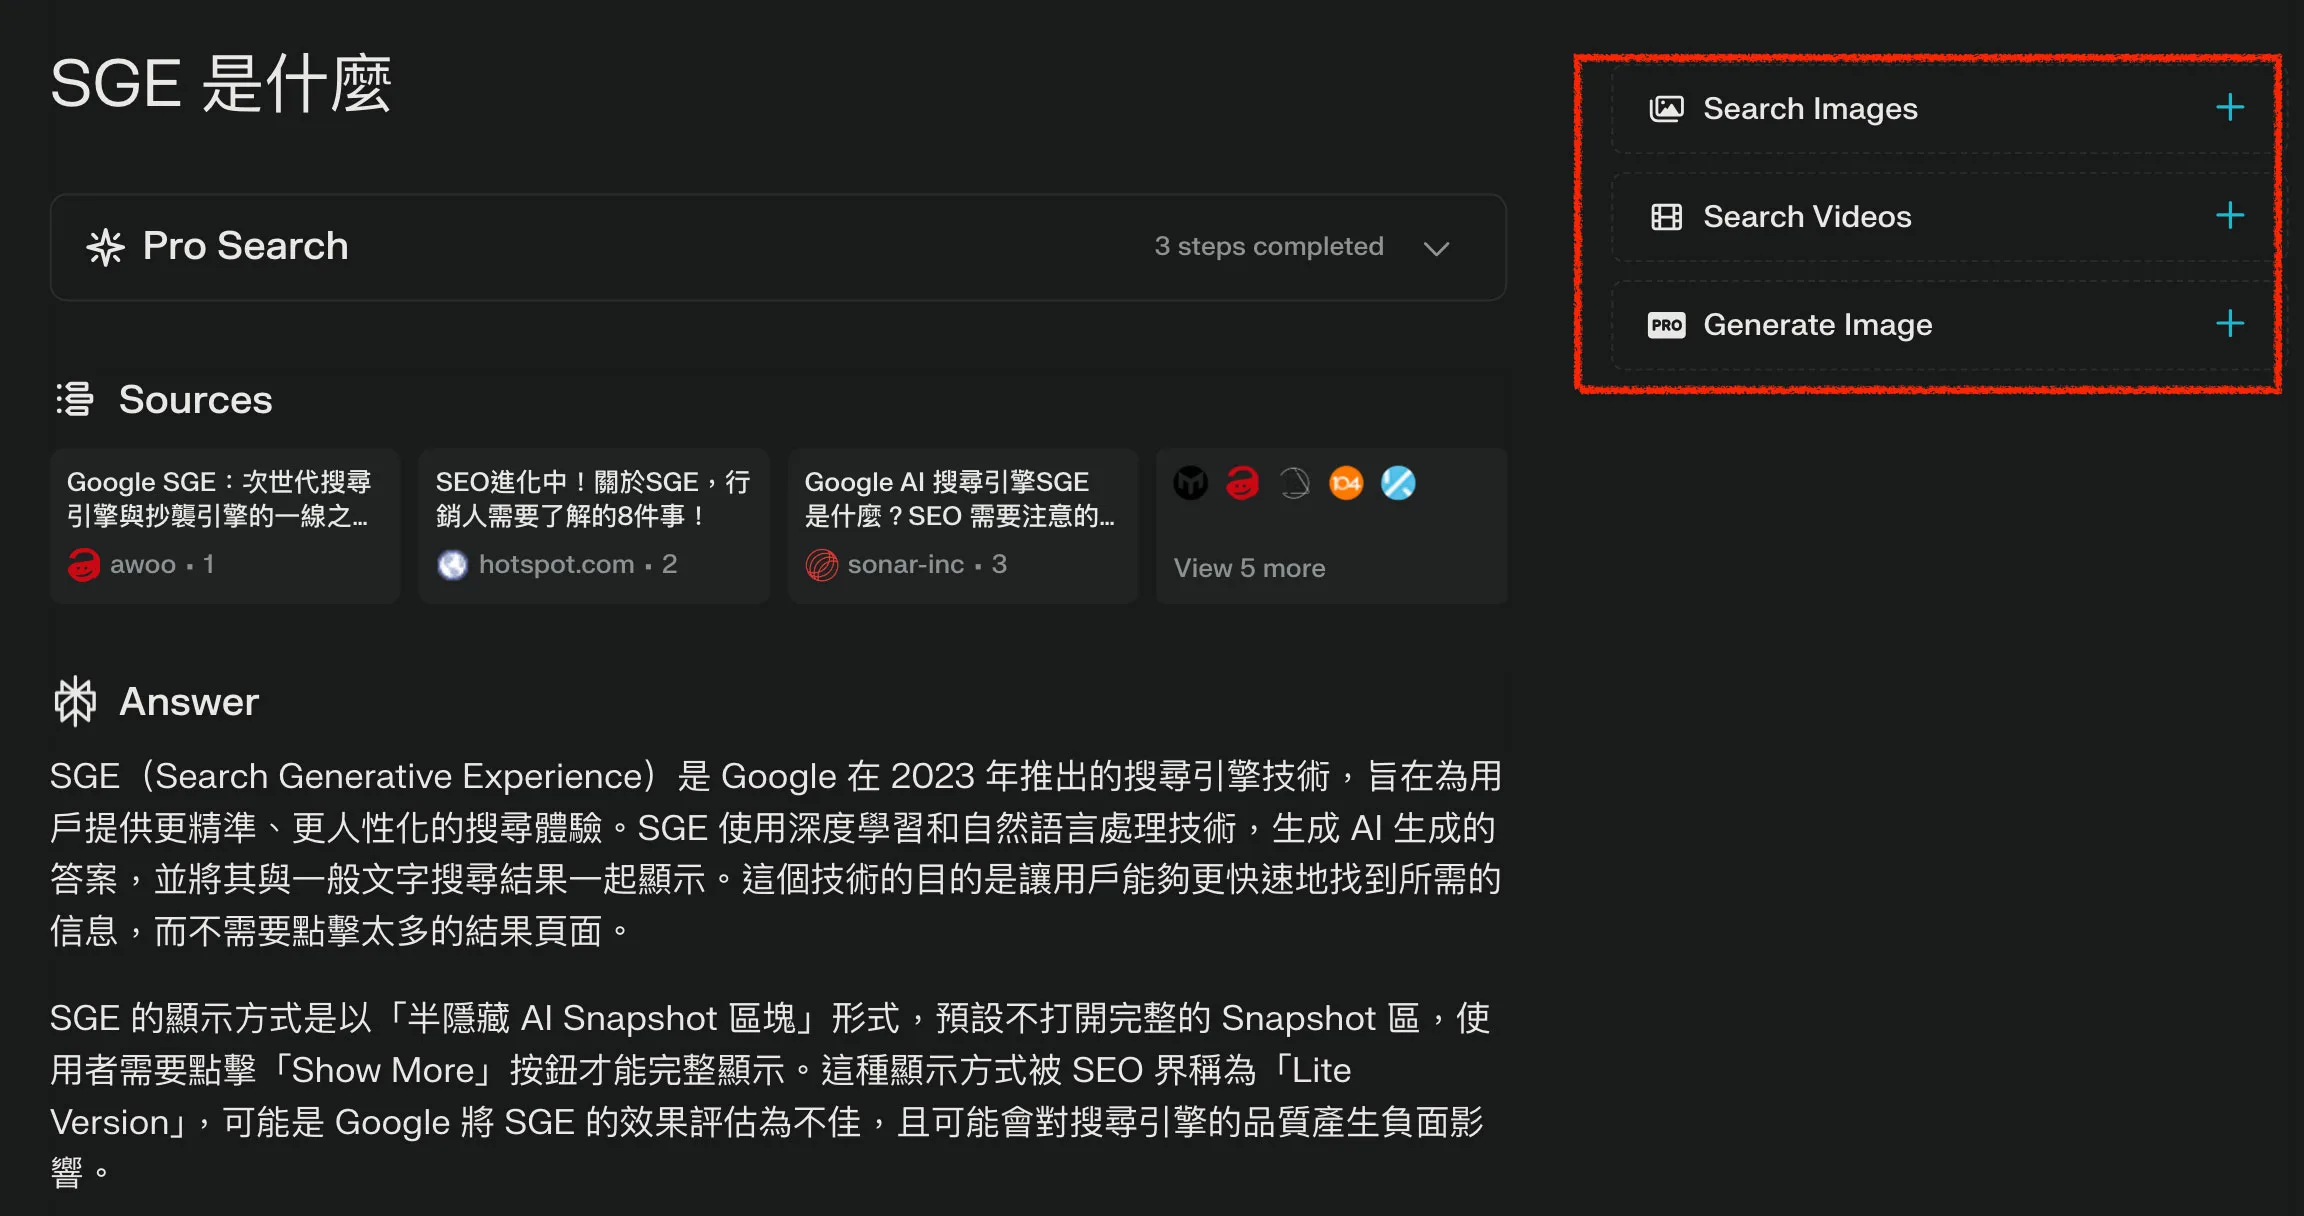Click the plus icon beside Search Videos
The image size is (2304, 1216).
2230,215
